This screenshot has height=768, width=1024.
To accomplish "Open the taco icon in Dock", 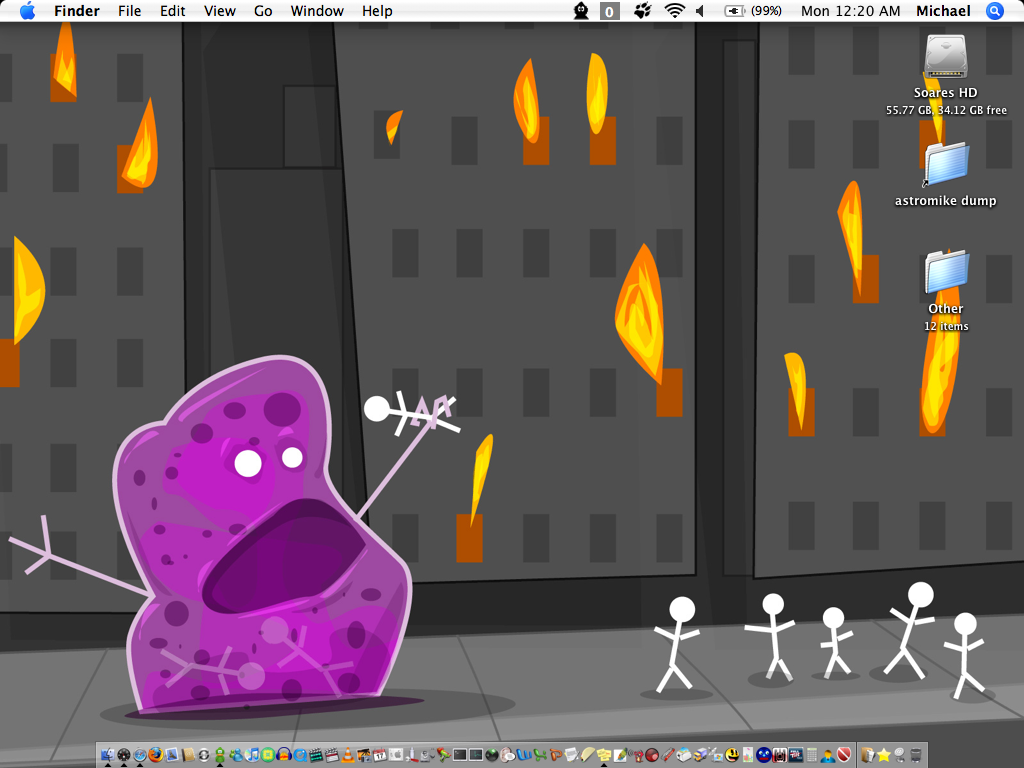I will (x=588, y=754).
